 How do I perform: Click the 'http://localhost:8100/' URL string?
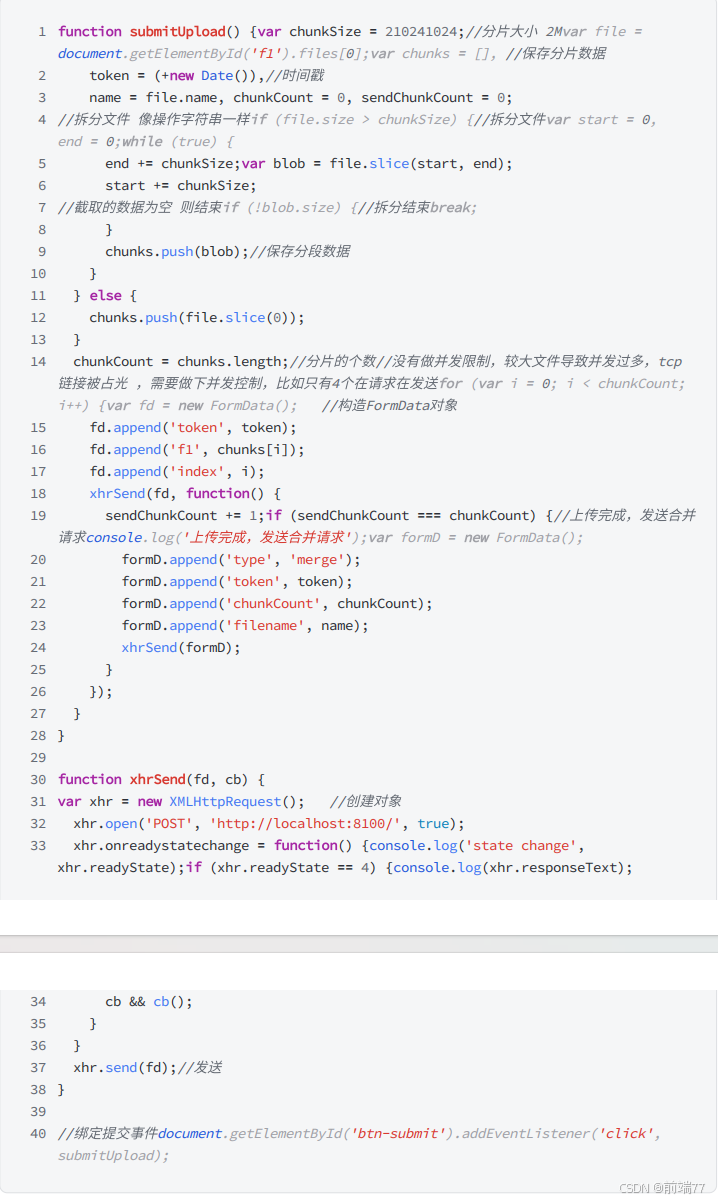click(305, 823)
